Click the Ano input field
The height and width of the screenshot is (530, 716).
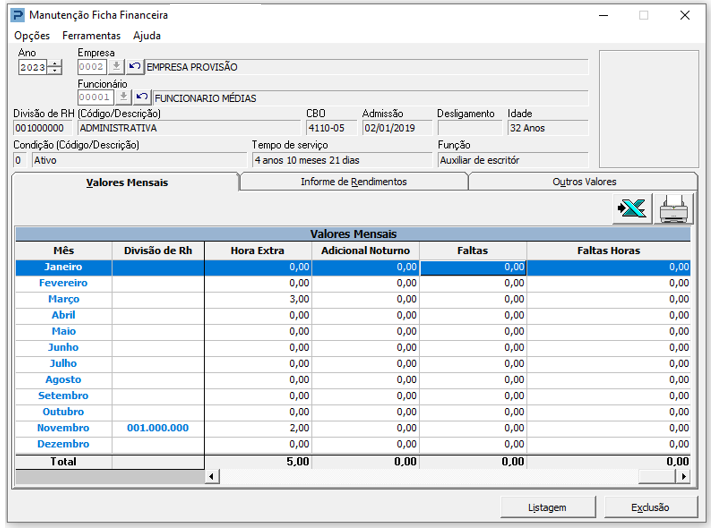[x=33, y=67]
